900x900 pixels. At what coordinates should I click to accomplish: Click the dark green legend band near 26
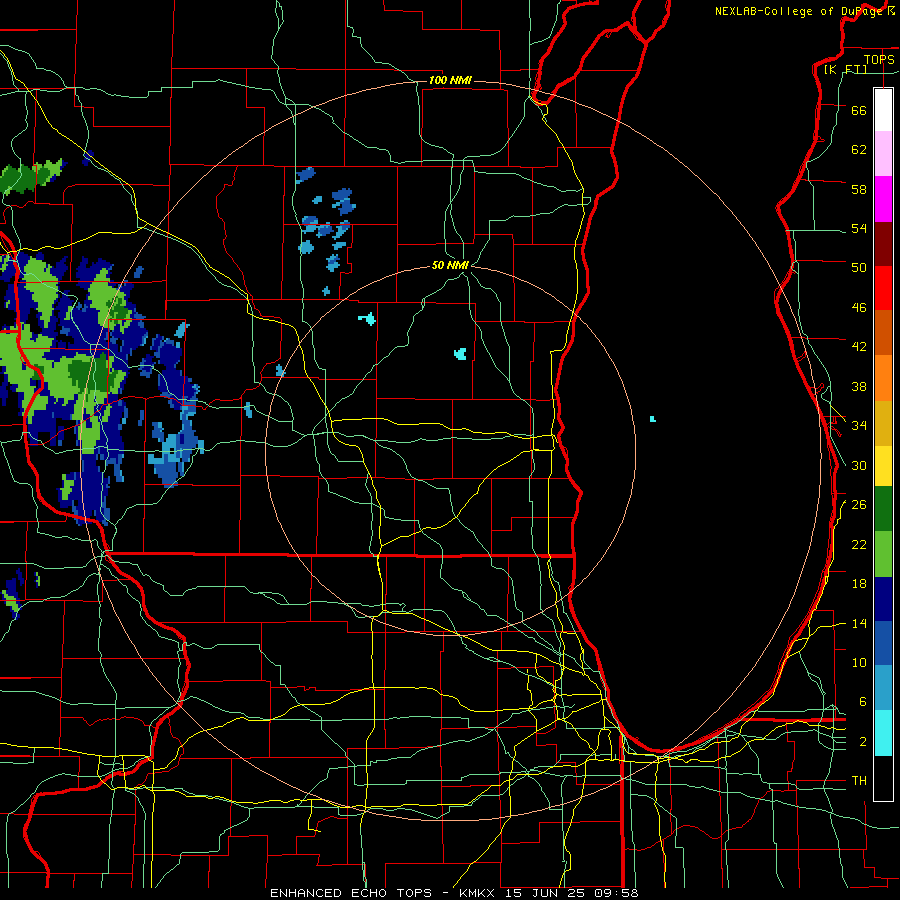883,509
